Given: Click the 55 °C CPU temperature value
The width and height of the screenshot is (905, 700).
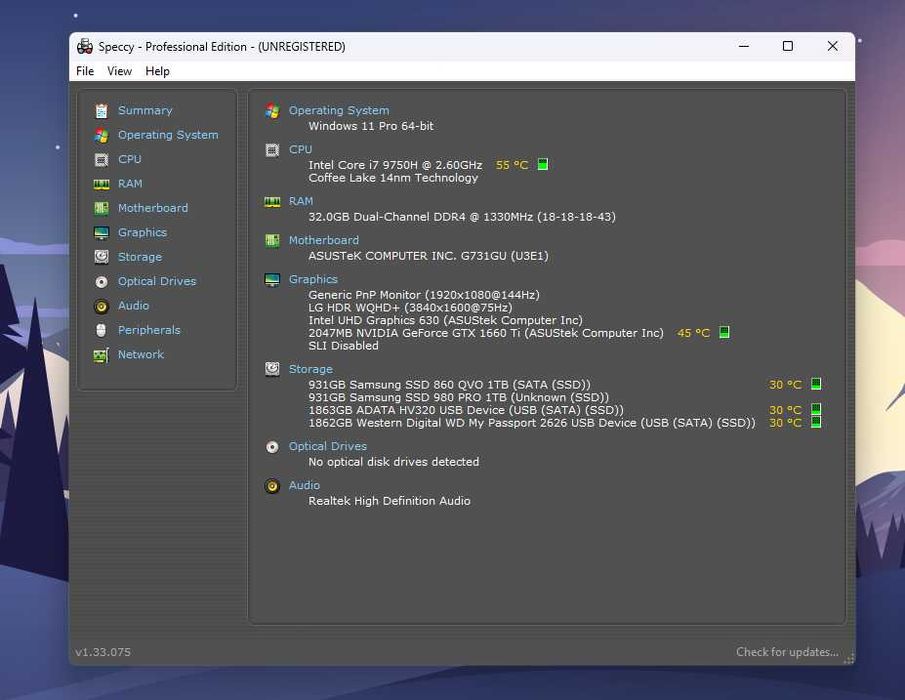Looking at the screenshot, I should (x=512, y=165).
